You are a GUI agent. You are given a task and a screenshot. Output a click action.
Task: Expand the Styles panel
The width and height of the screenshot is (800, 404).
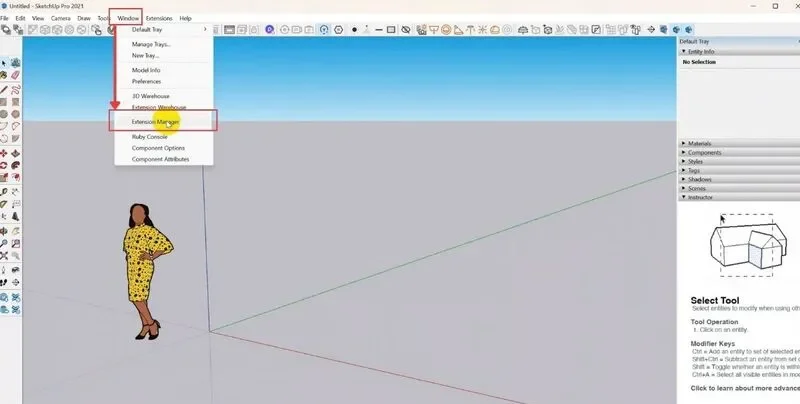click(739, 161)
